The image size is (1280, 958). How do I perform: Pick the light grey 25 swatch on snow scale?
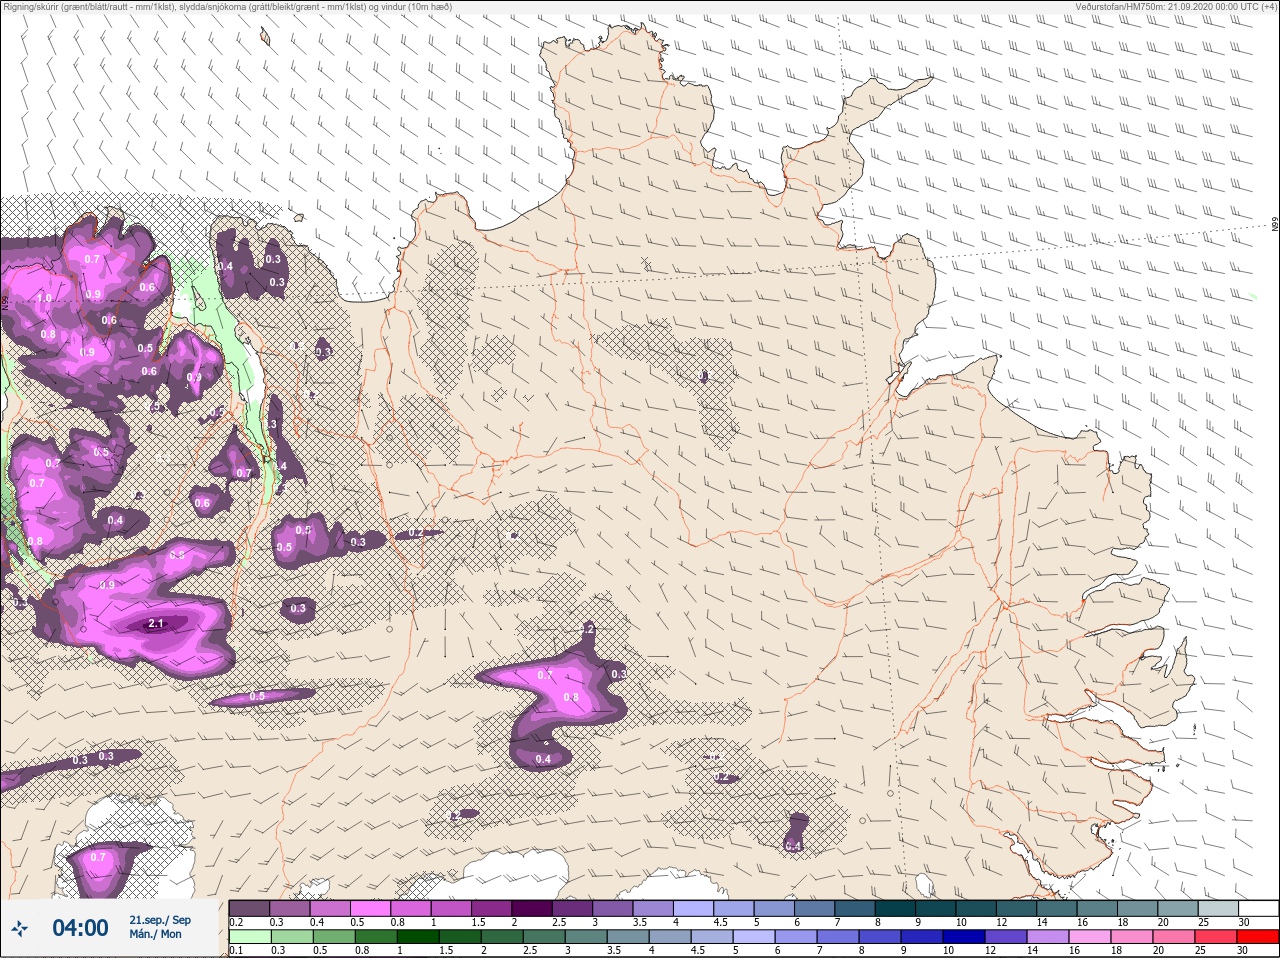tap(1218, 908)
